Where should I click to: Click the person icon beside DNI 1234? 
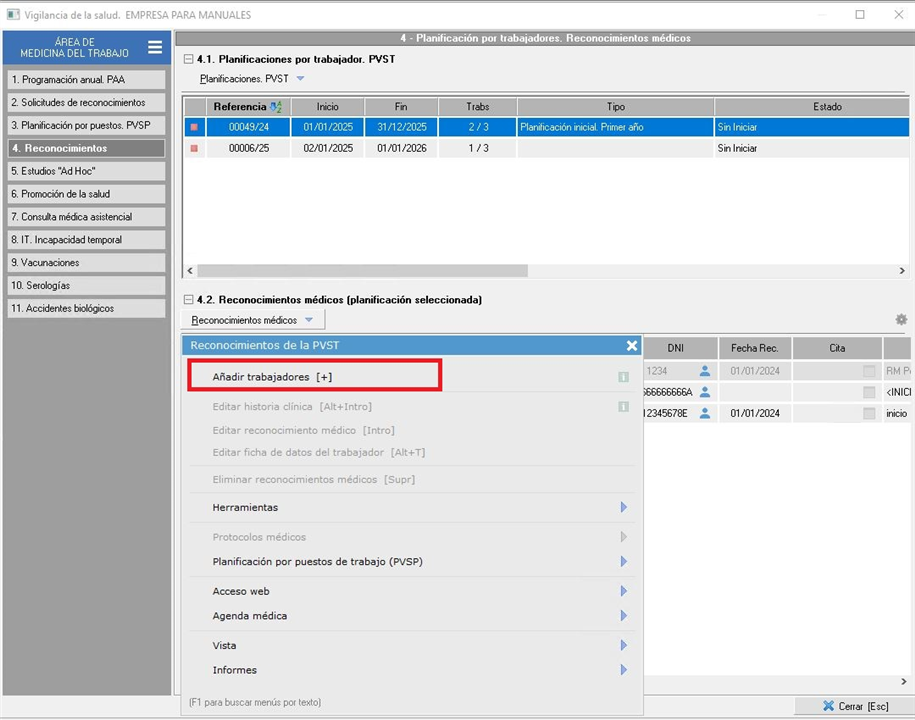(x=705, y=371)
